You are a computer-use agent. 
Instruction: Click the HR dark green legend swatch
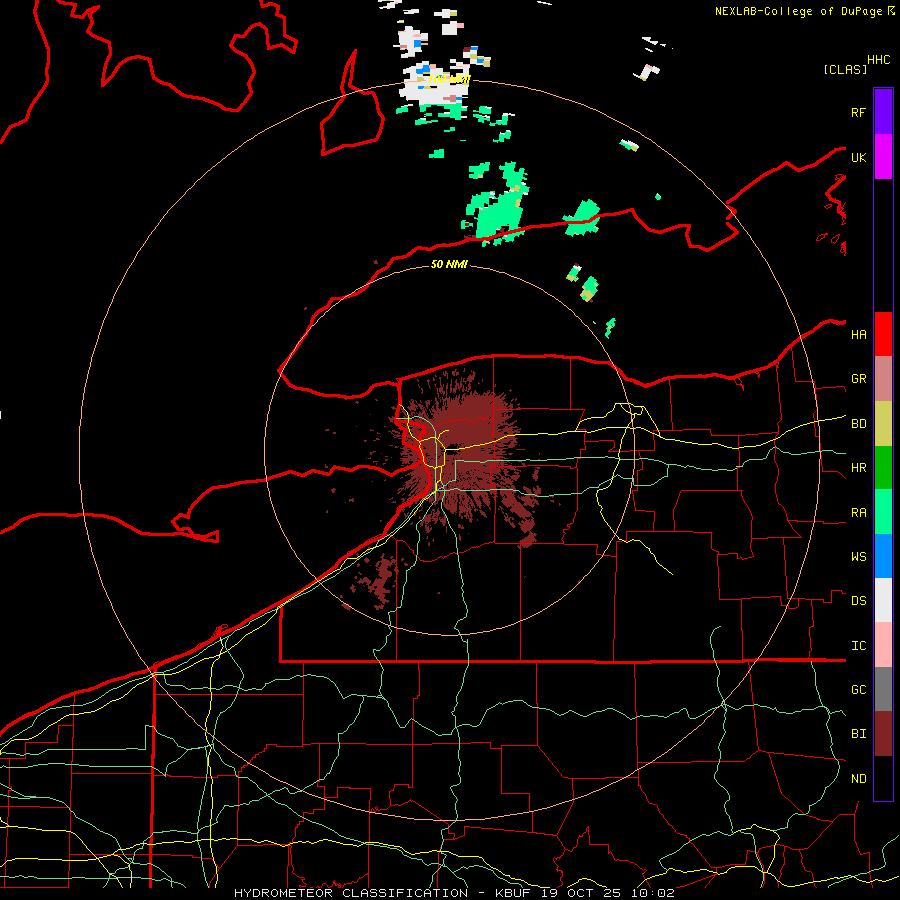pyautogui.click(x=883, y=468)
